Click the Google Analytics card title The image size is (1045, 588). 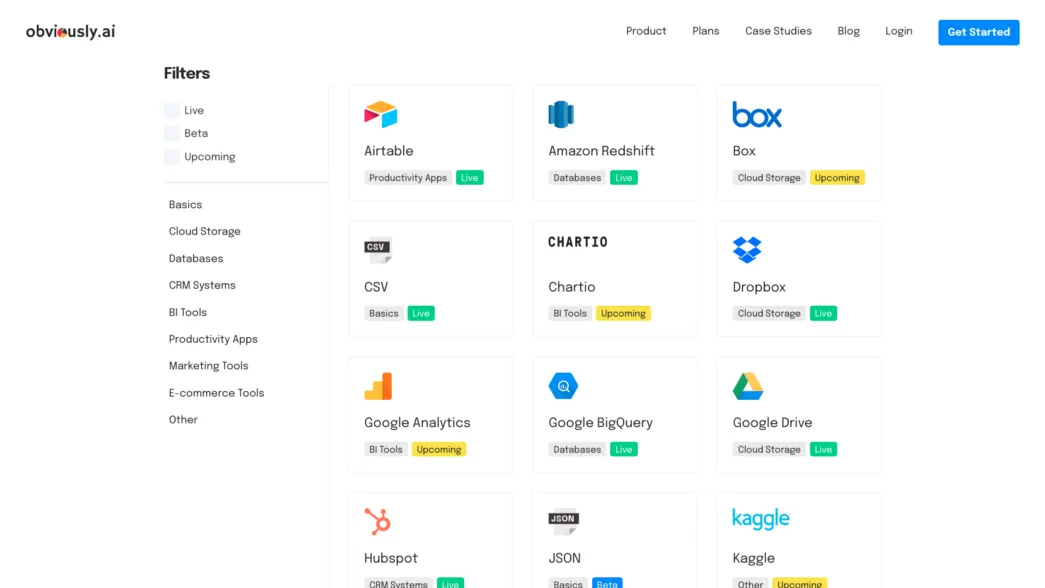pyautogui.click(x=417, y=423)
